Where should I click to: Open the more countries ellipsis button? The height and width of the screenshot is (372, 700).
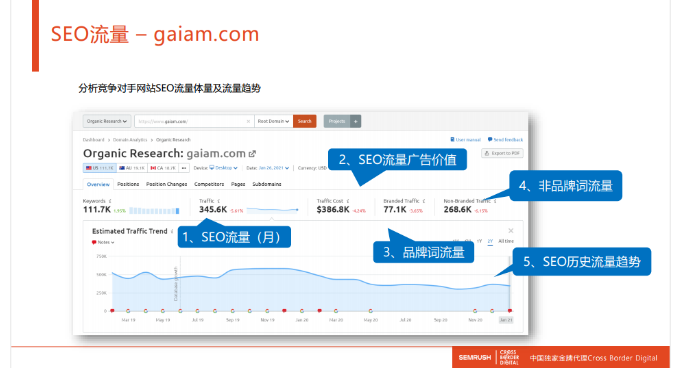pyautogui.click(x=184, y=168)
